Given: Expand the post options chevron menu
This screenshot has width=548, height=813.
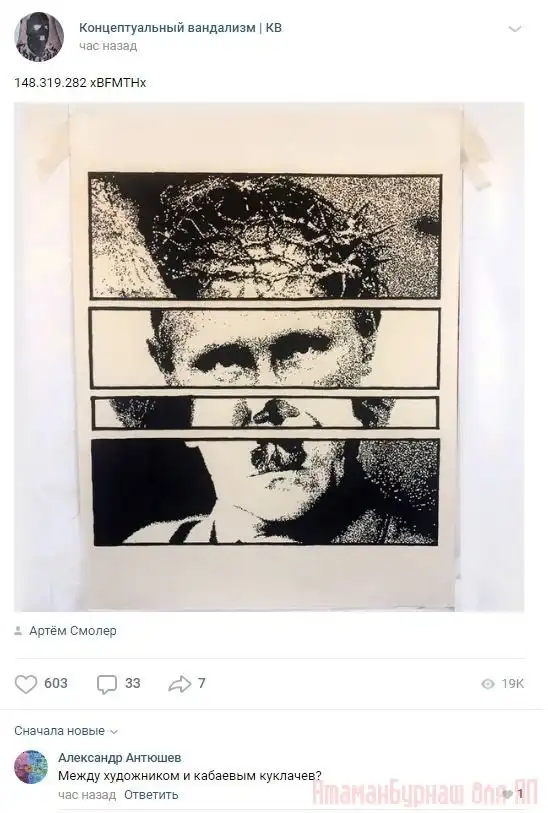Looking at the screenshot, I should (x=514, y=29).
